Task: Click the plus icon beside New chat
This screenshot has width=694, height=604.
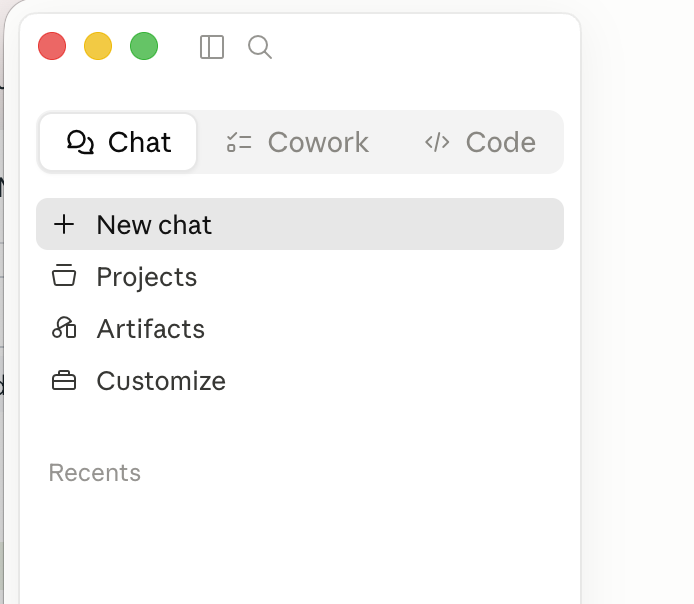Action: tap(64, 224)
